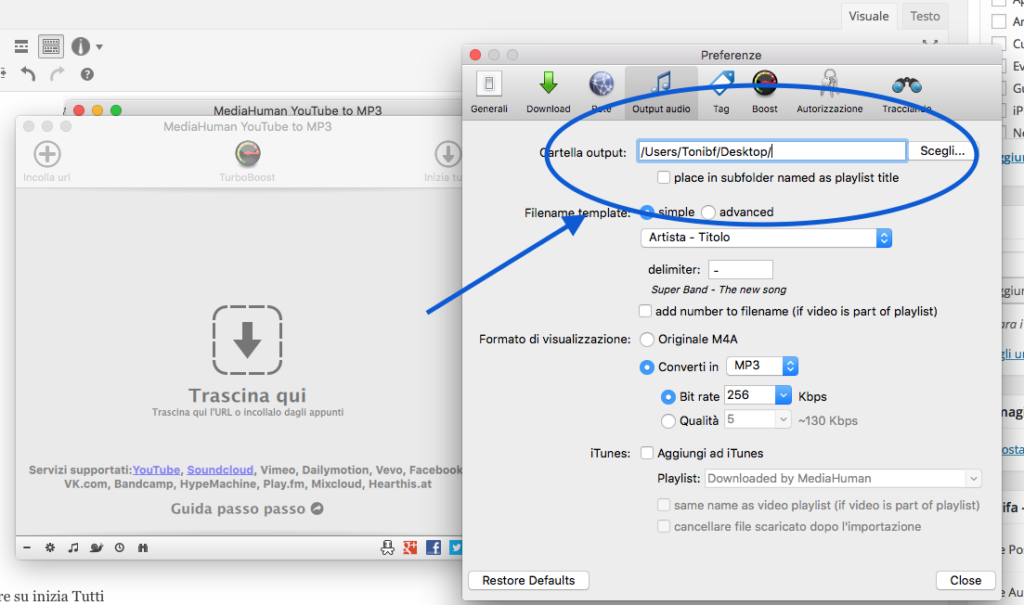
Task: Open the Downloaded by MediaHuman playlist dropdown
Action: [x=842, y=479]
